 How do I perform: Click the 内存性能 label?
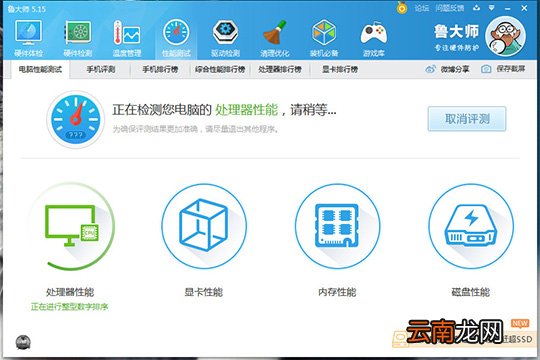tap(337, 292)
